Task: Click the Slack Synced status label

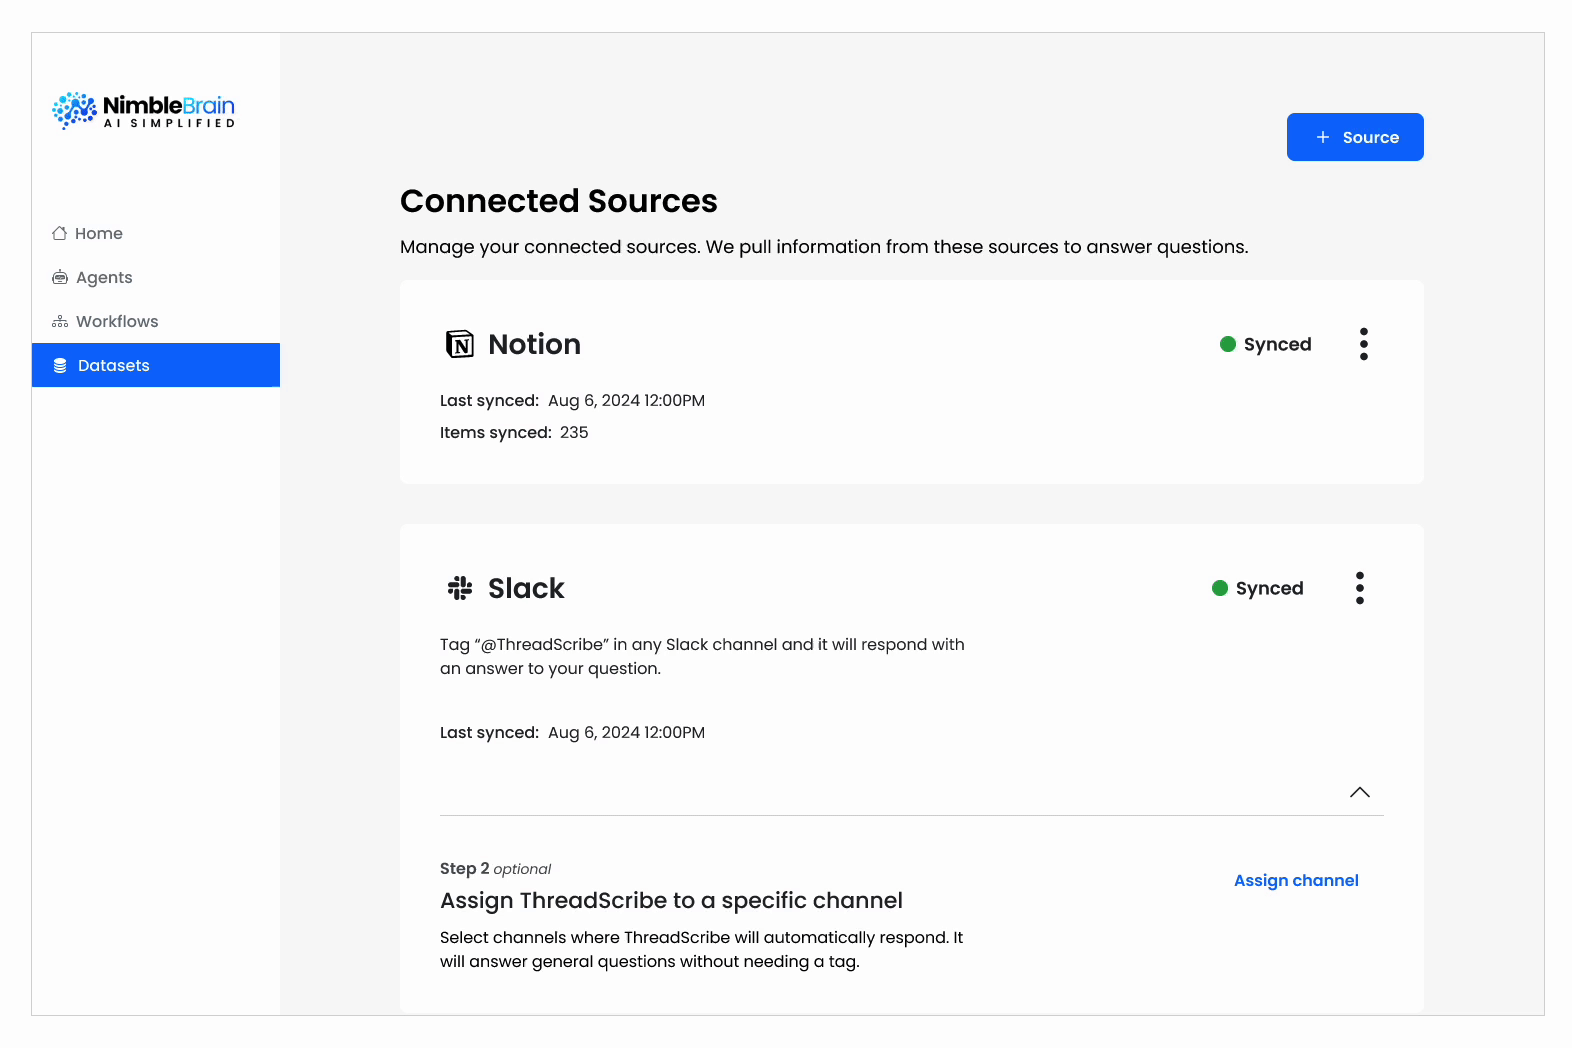Action: (x=1269, y=588)
